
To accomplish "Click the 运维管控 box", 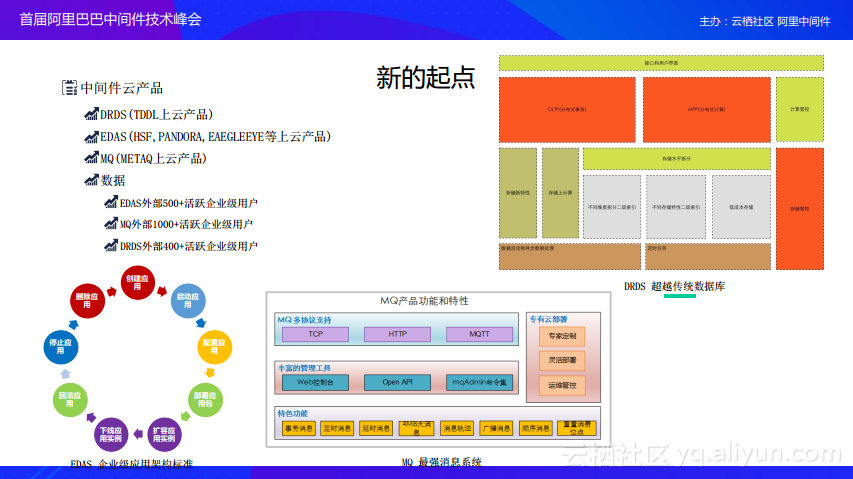I will pyautogui.click(x=562, y=385).
